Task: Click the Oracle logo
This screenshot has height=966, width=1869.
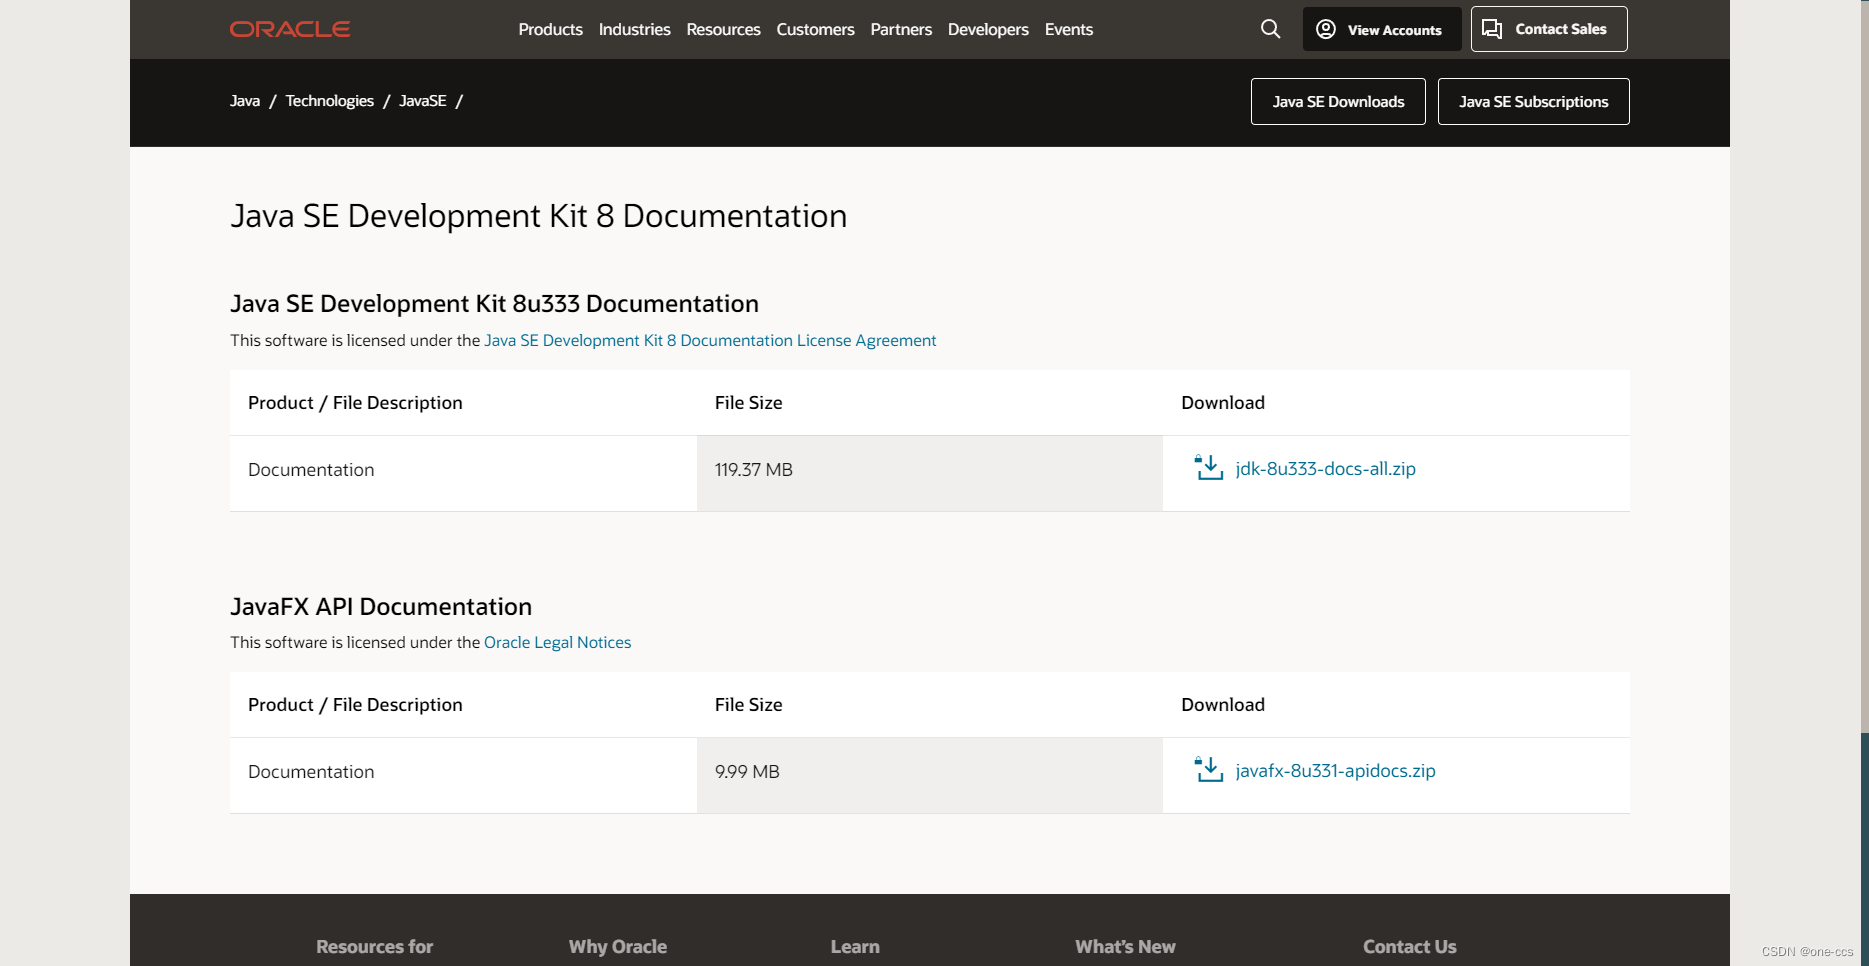Action: pyautogui.click(x=290, y=29)
